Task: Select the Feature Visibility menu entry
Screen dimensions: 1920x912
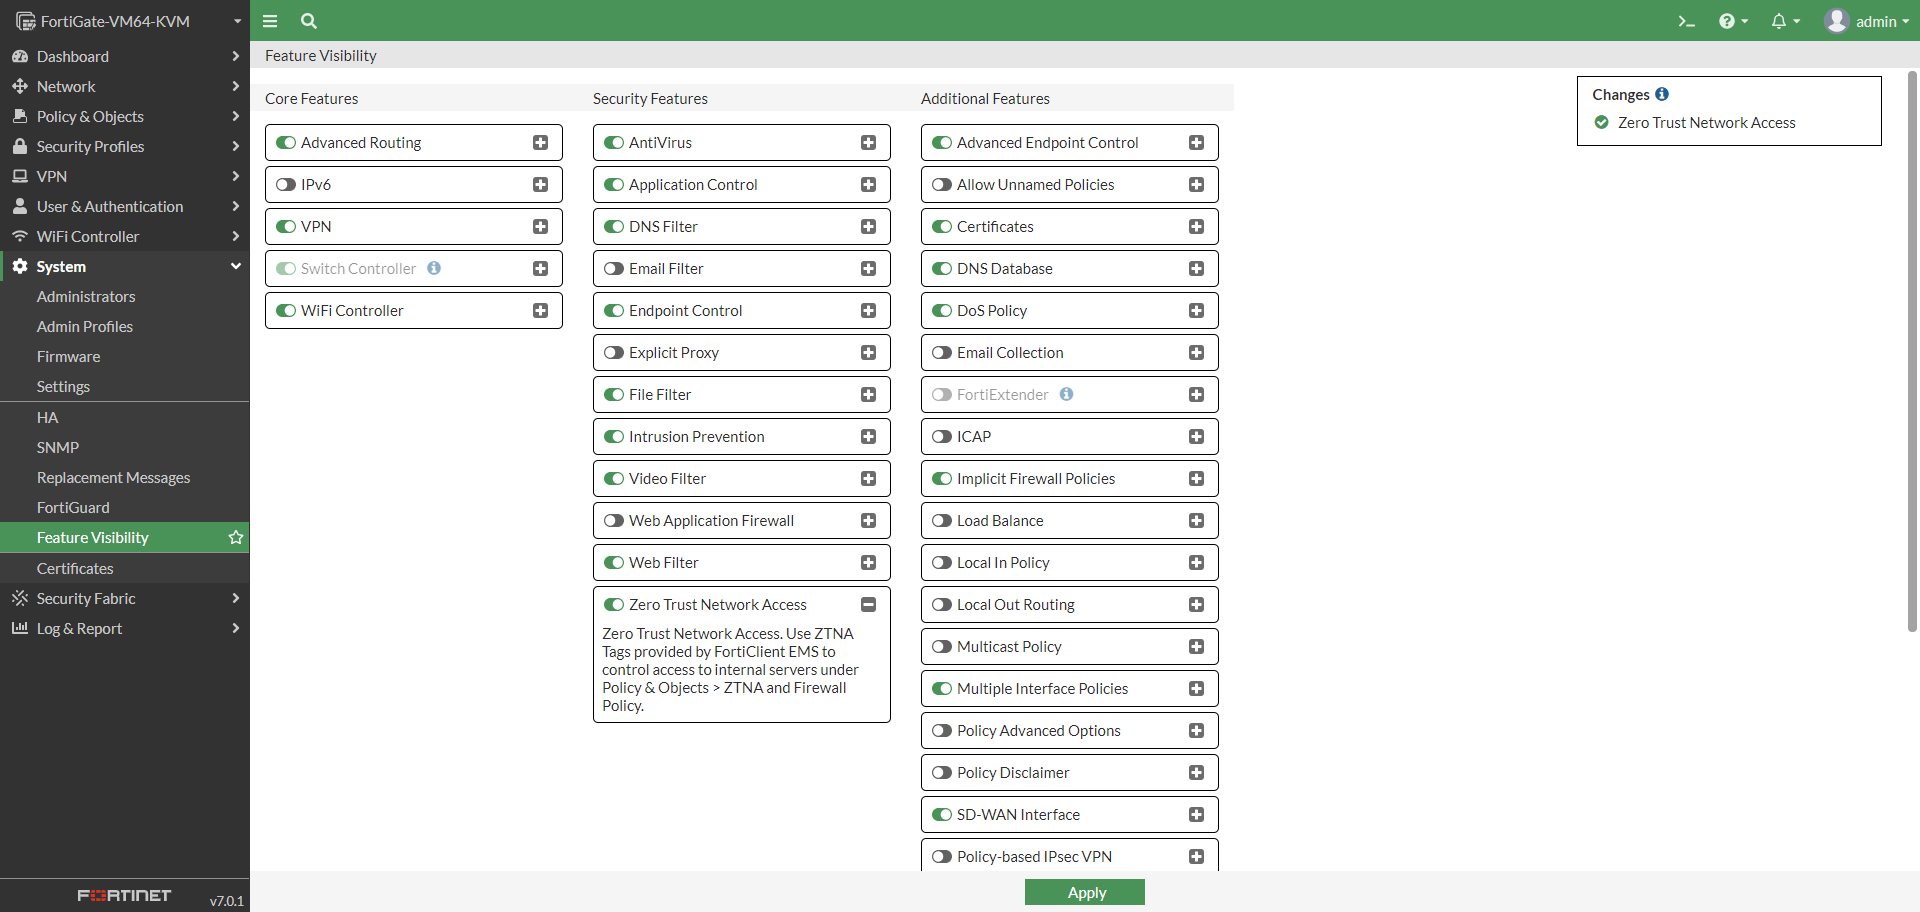Action: pyautogui.click(x=125, y=537)
